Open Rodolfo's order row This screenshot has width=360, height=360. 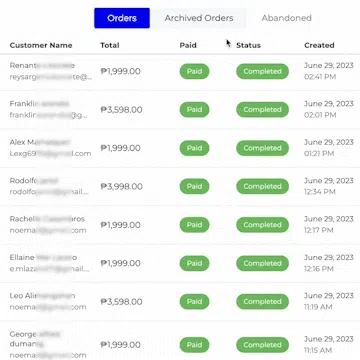180,186
